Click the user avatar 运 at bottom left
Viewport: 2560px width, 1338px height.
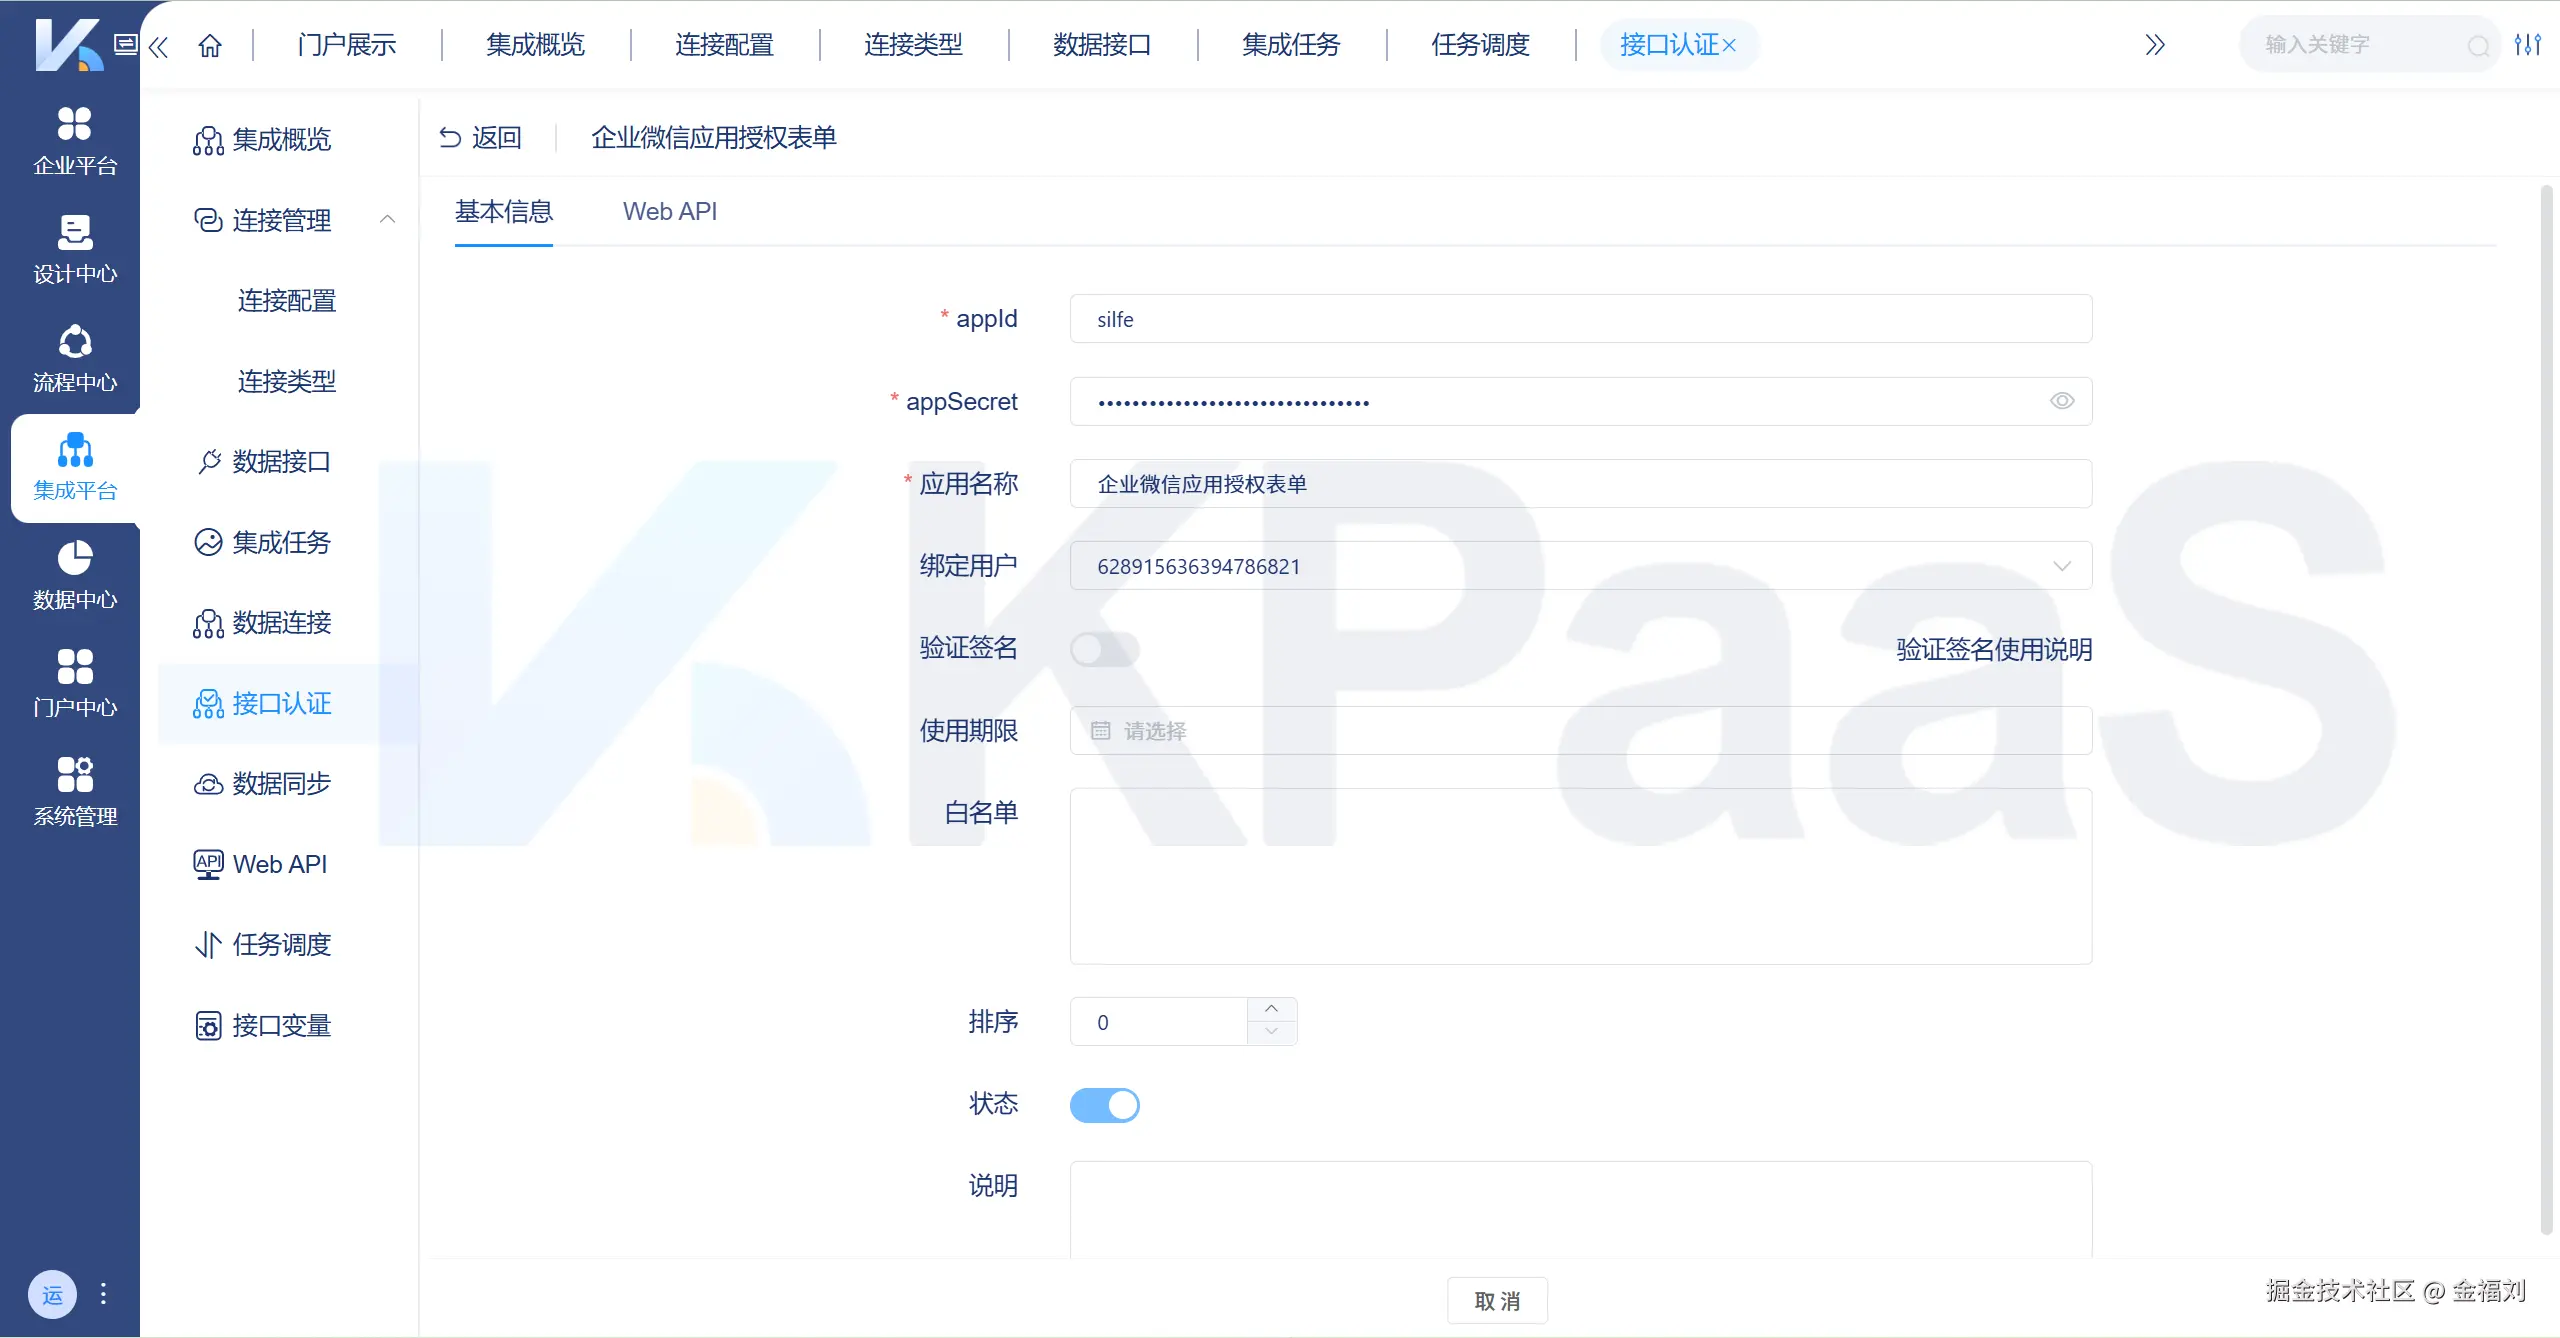[x=52, y=1295]
